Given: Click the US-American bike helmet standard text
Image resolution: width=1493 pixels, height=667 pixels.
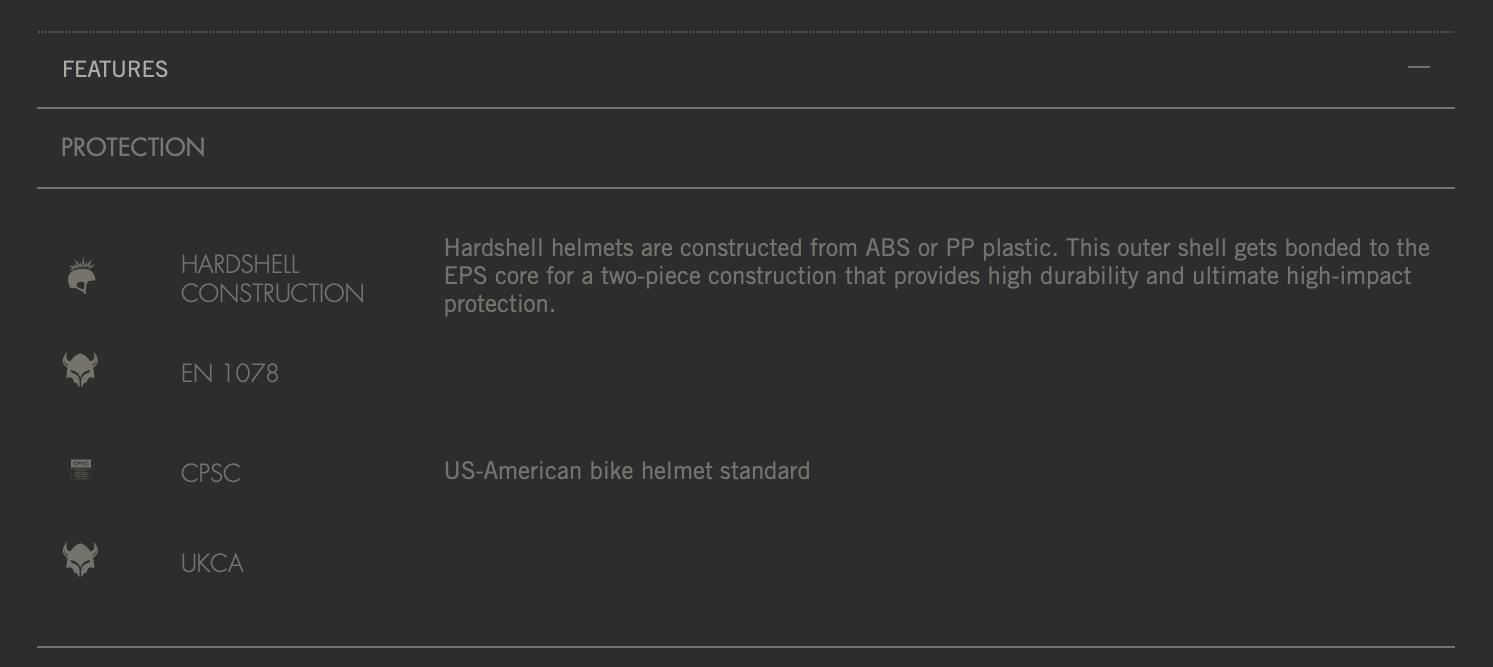Looking at the screenshot, I should (x=627, y=471).
